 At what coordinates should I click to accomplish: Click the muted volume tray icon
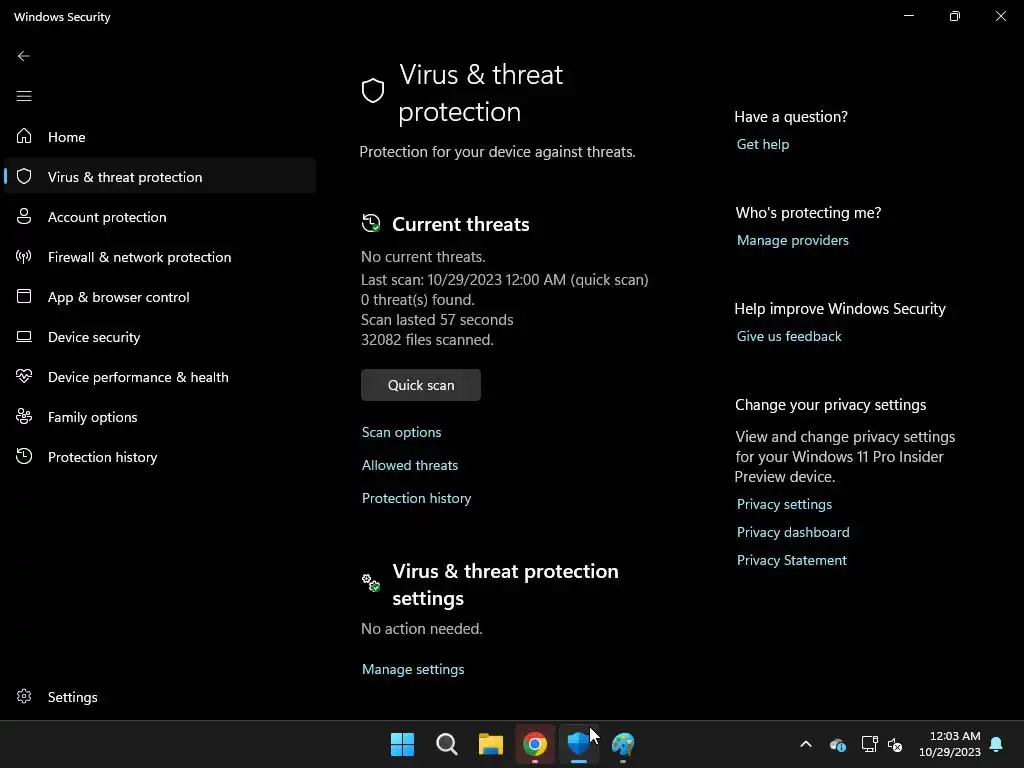click(895, 744)
